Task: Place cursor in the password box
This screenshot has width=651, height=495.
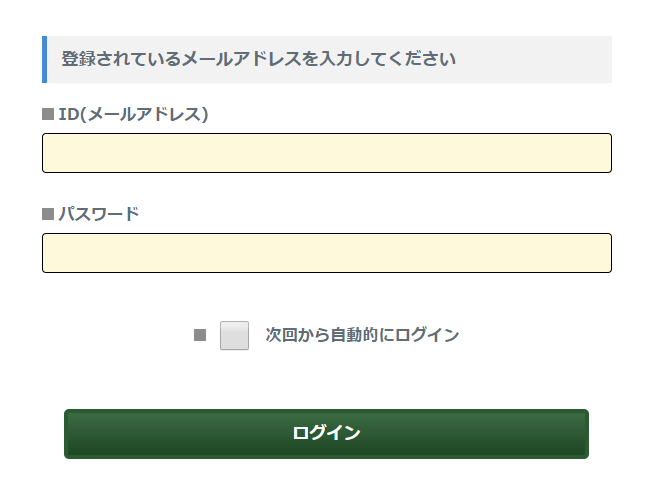Action: pyautogui.click(x=326, y=253)
